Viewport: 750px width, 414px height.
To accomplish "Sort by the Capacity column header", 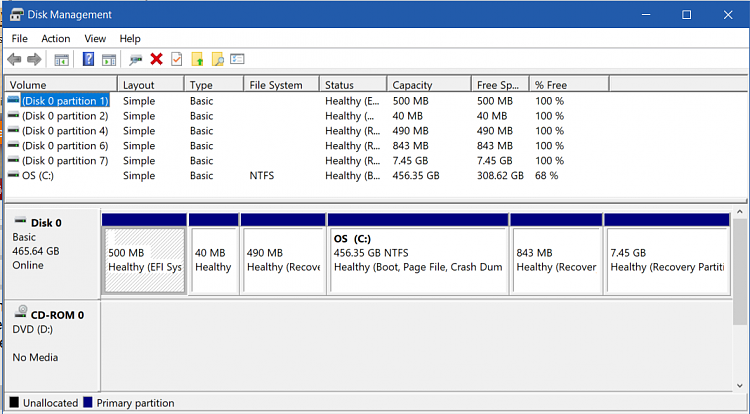I will point(429,85).
